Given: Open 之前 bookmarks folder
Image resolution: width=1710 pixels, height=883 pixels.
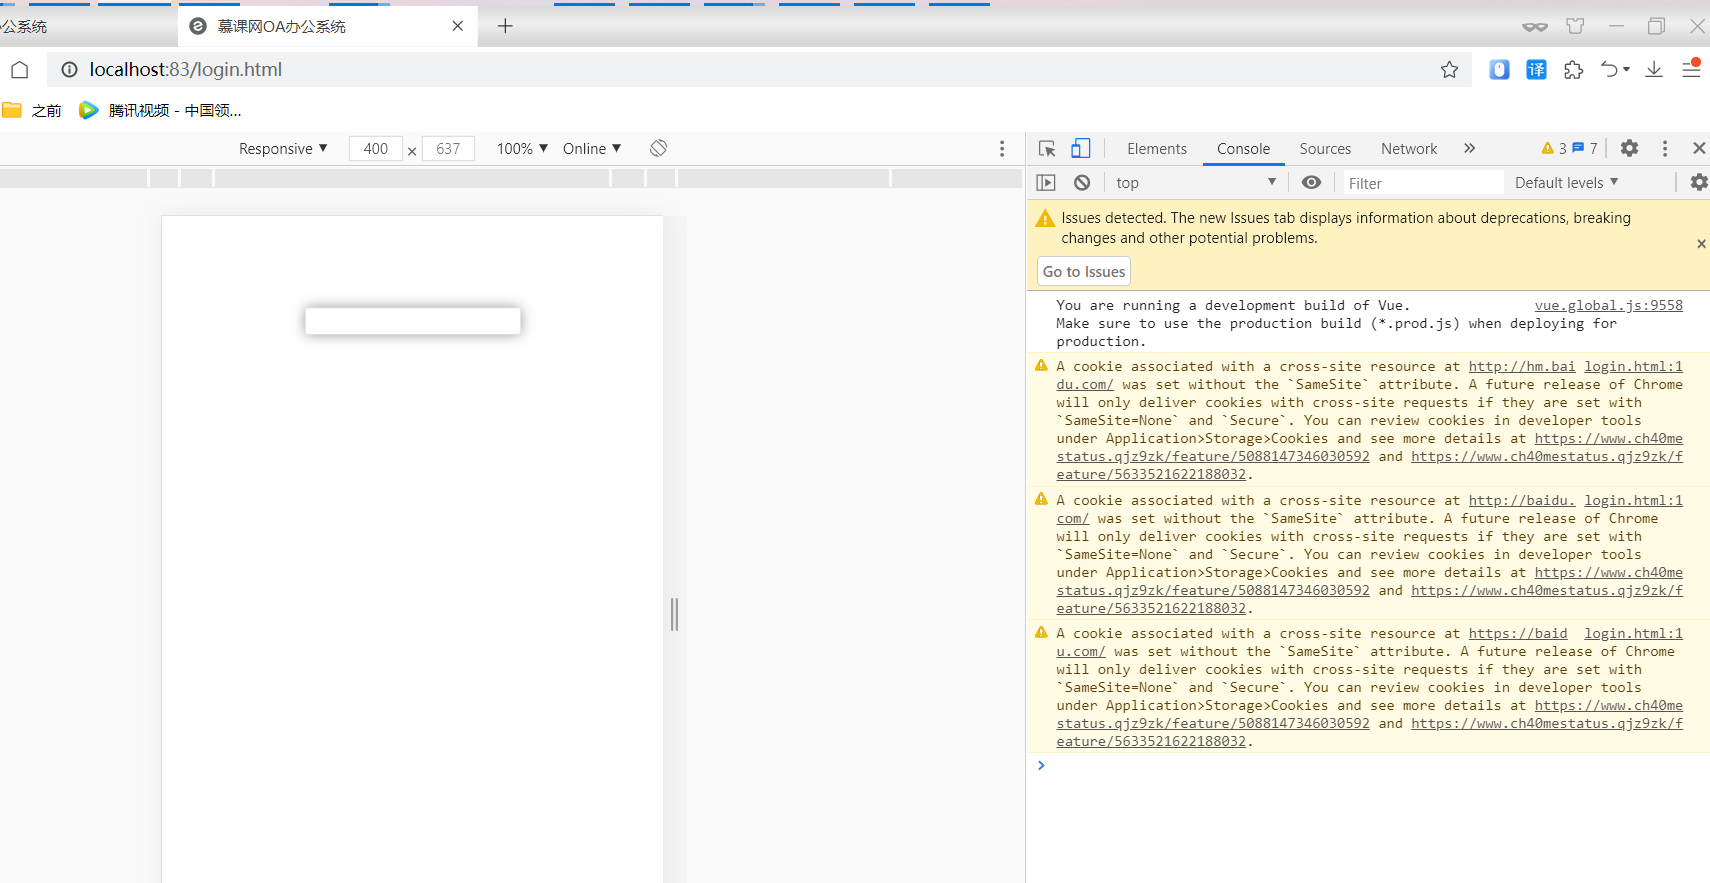Looking at the screenshot, I should 32,110.
